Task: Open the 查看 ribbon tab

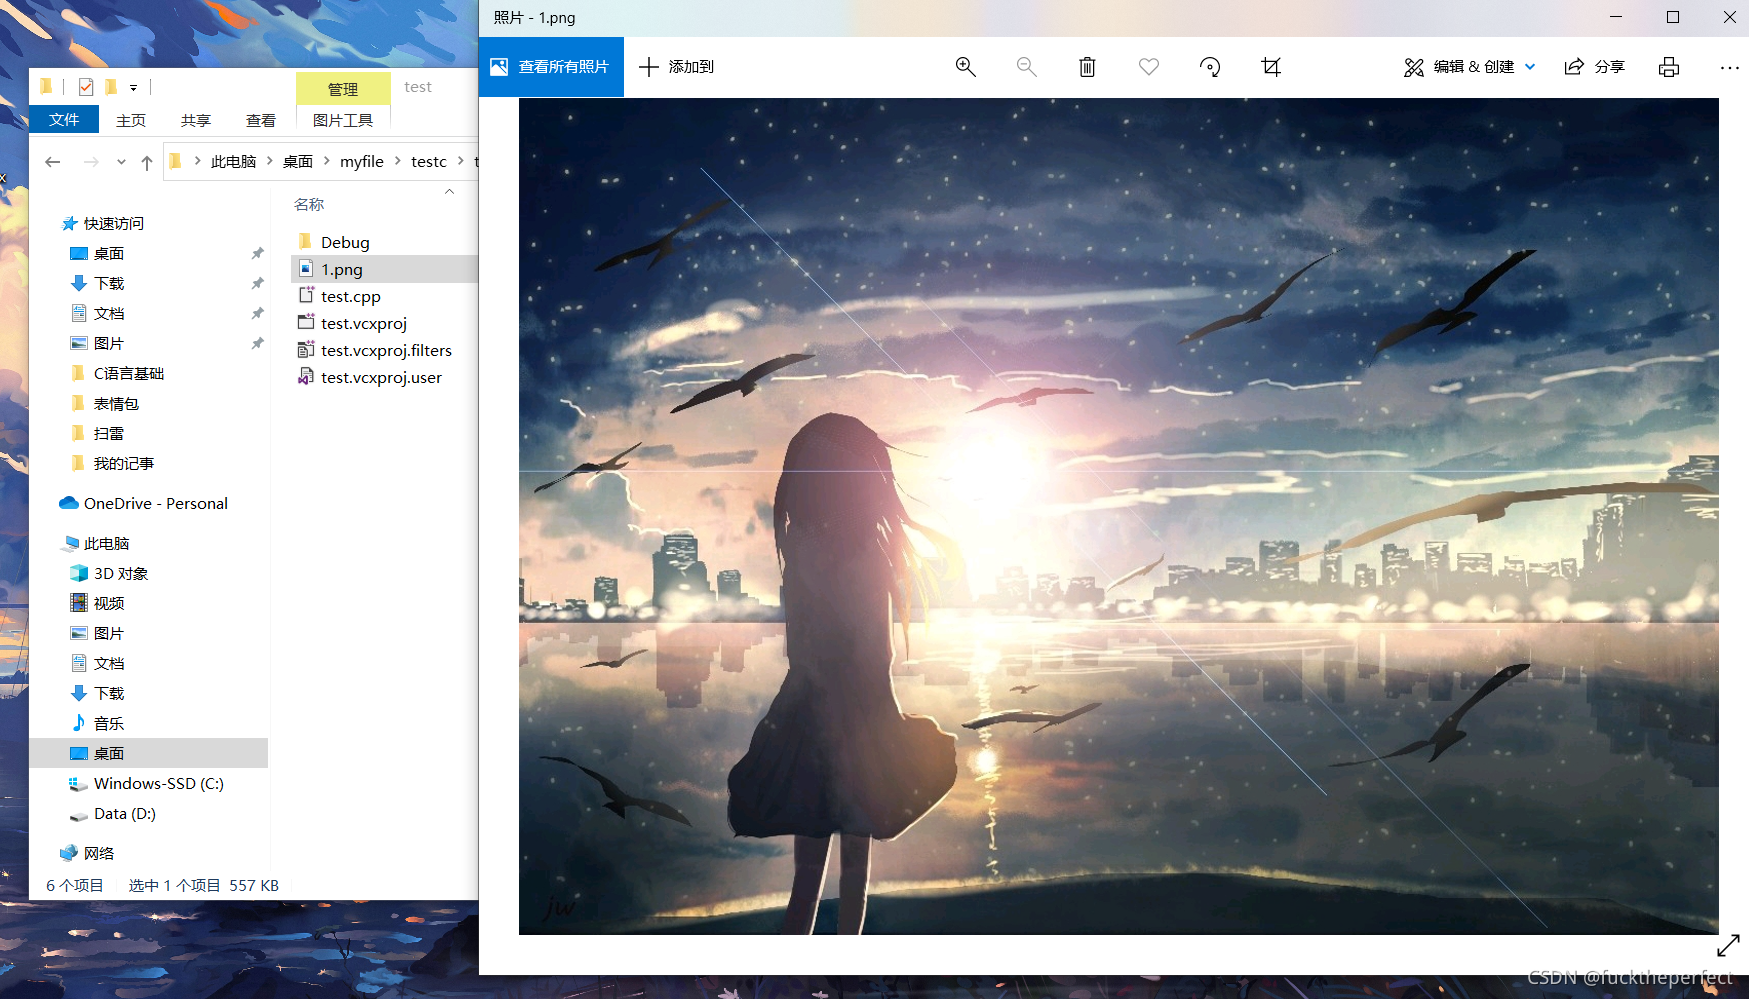Action: [x=261, y=120]
